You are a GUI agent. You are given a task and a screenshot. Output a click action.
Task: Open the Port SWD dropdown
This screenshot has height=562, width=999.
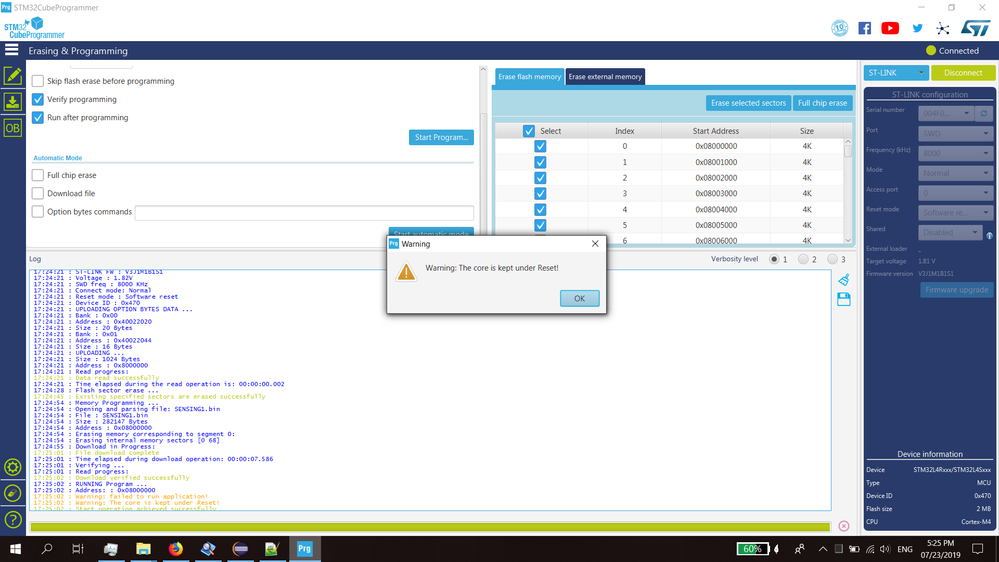coord(955,133)
